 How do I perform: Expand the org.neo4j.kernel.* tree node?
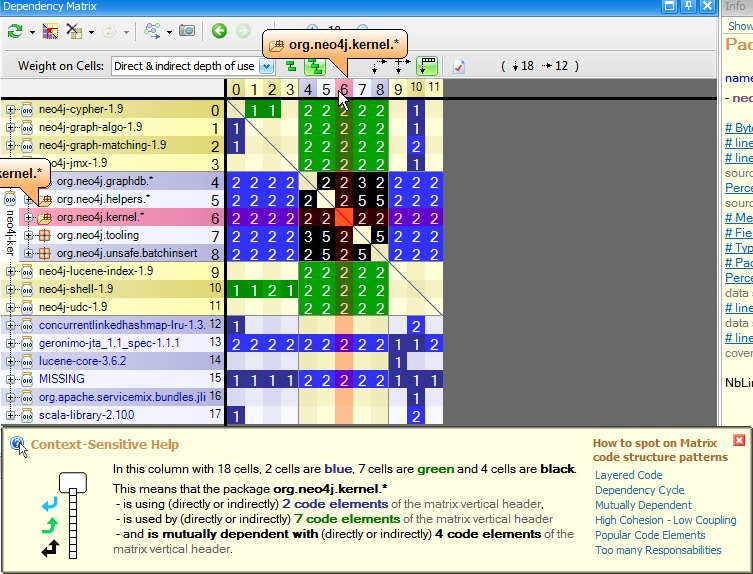tap(28, 218)
